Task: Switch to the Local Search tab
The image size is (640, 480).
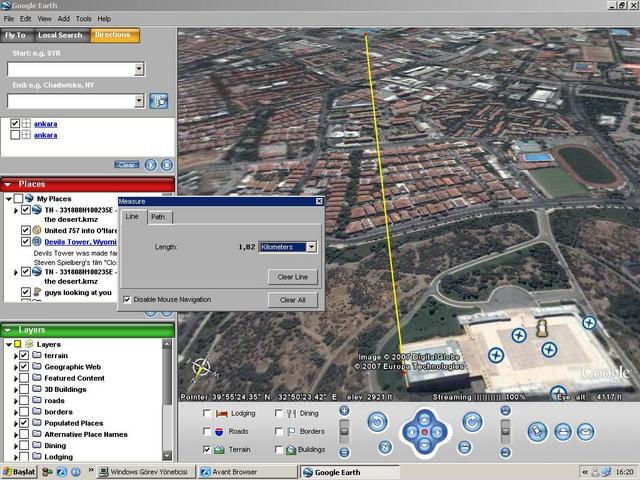Action: (60, 35)
